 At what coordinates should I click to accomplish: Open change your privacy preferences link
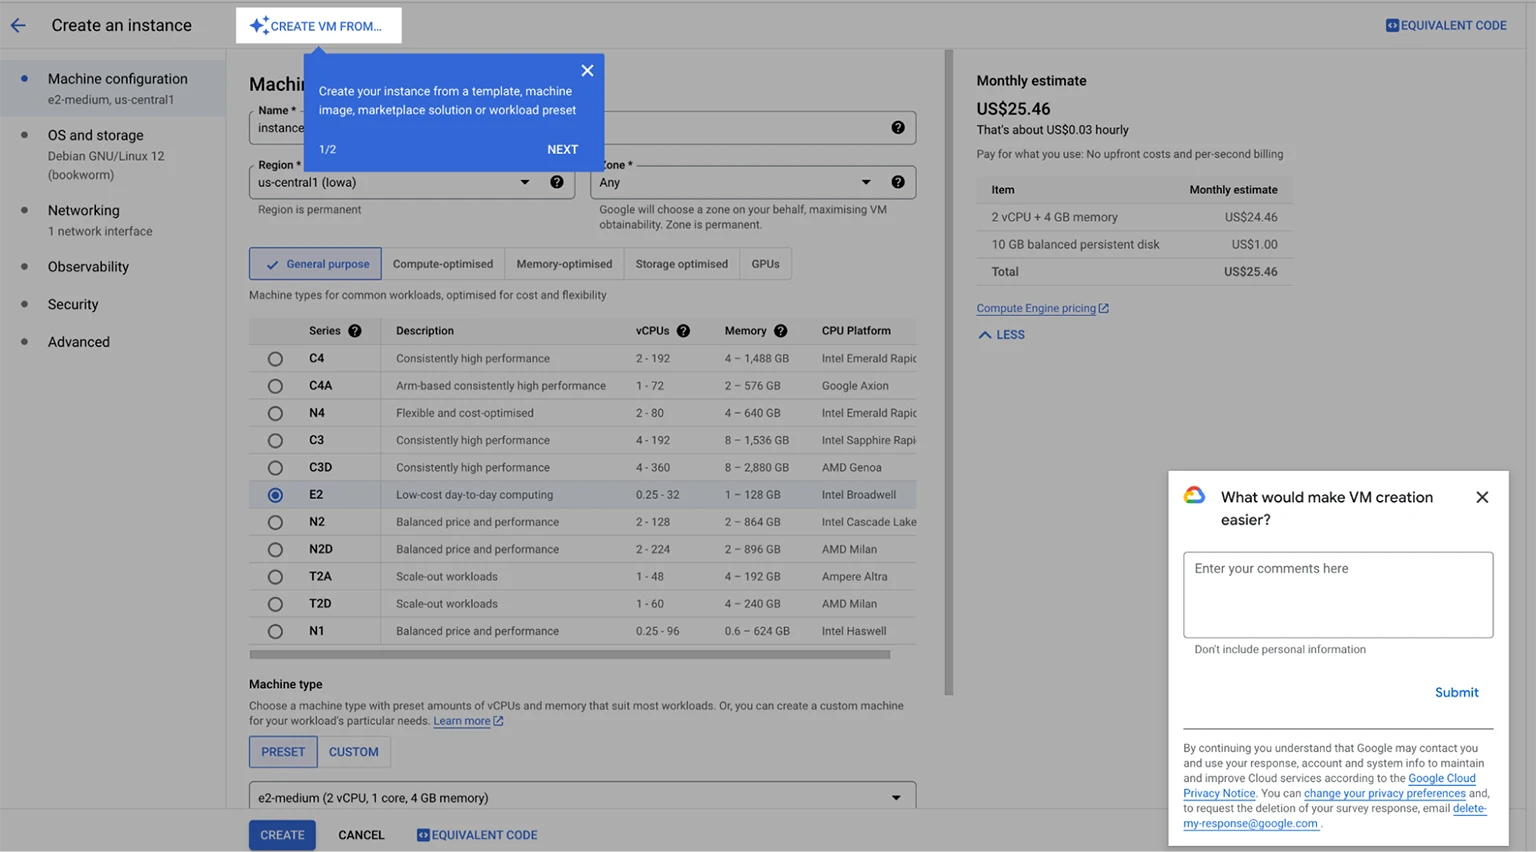1384,793
